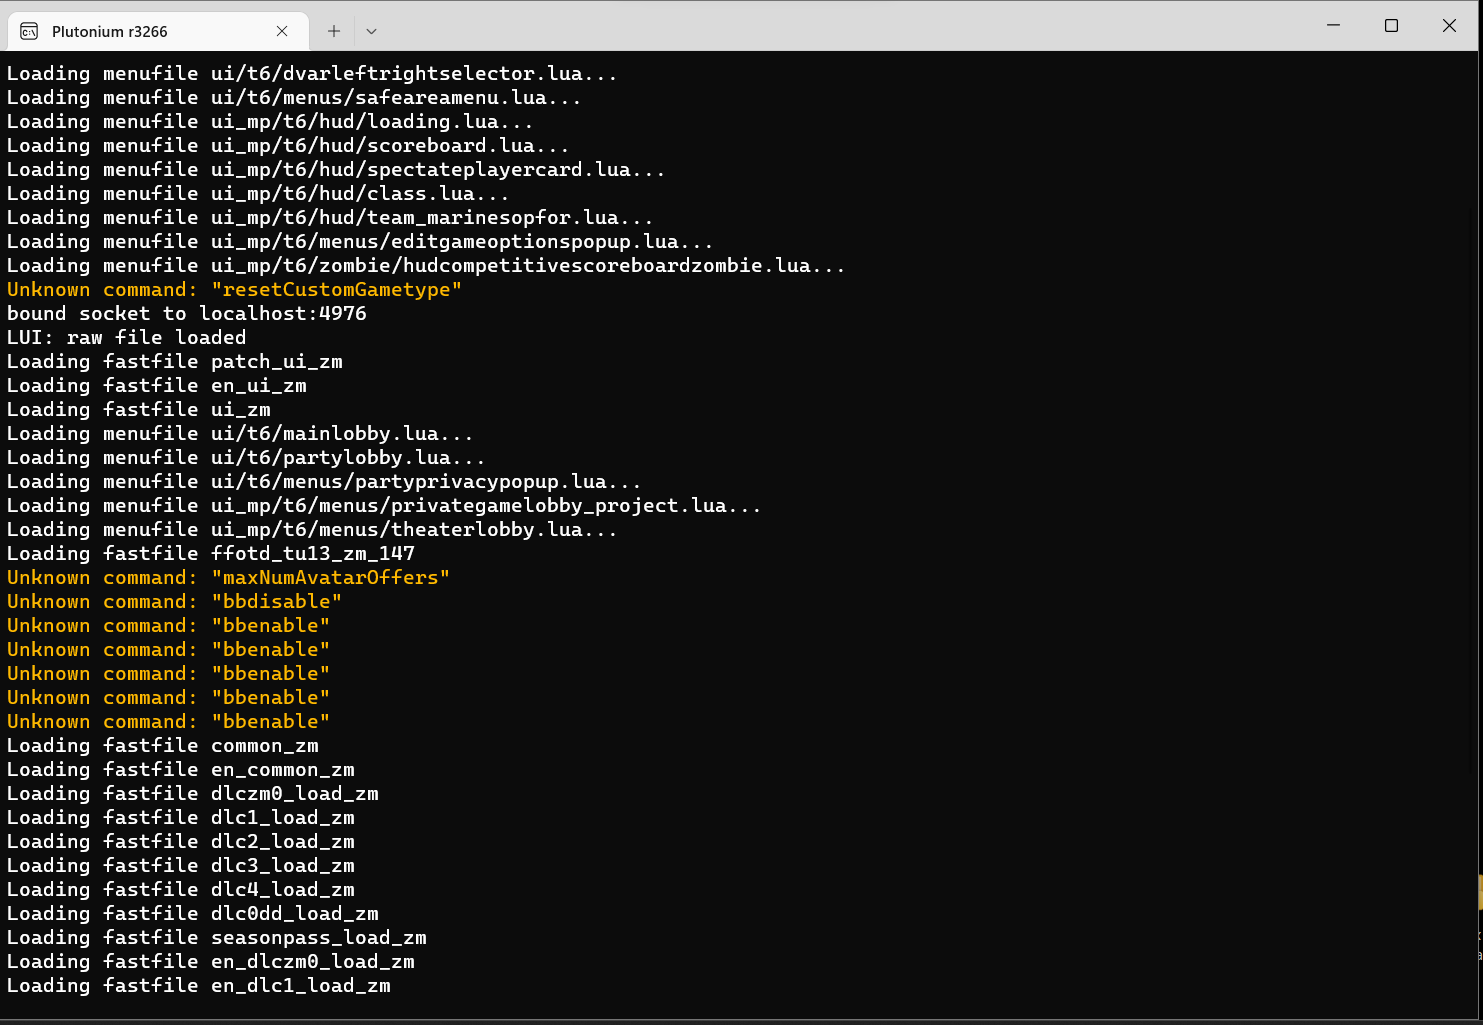Click the line with spectateplayercard.lua
The width and height of the screenshot is (1483, 1025).
tap(336, 169)
